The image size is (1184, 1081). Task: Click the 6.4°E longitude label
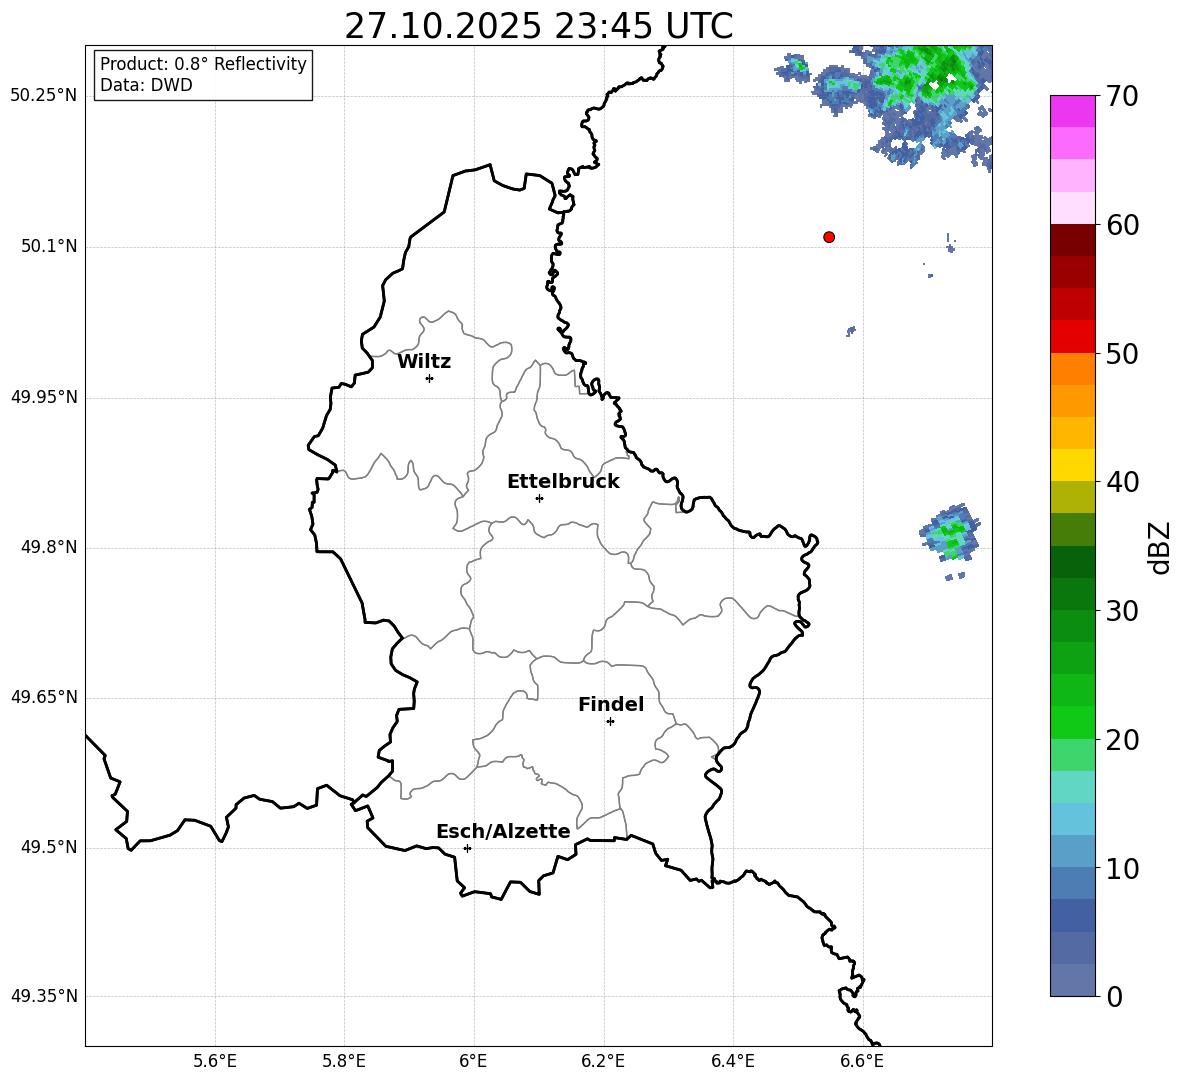(x=732, y=1061)
